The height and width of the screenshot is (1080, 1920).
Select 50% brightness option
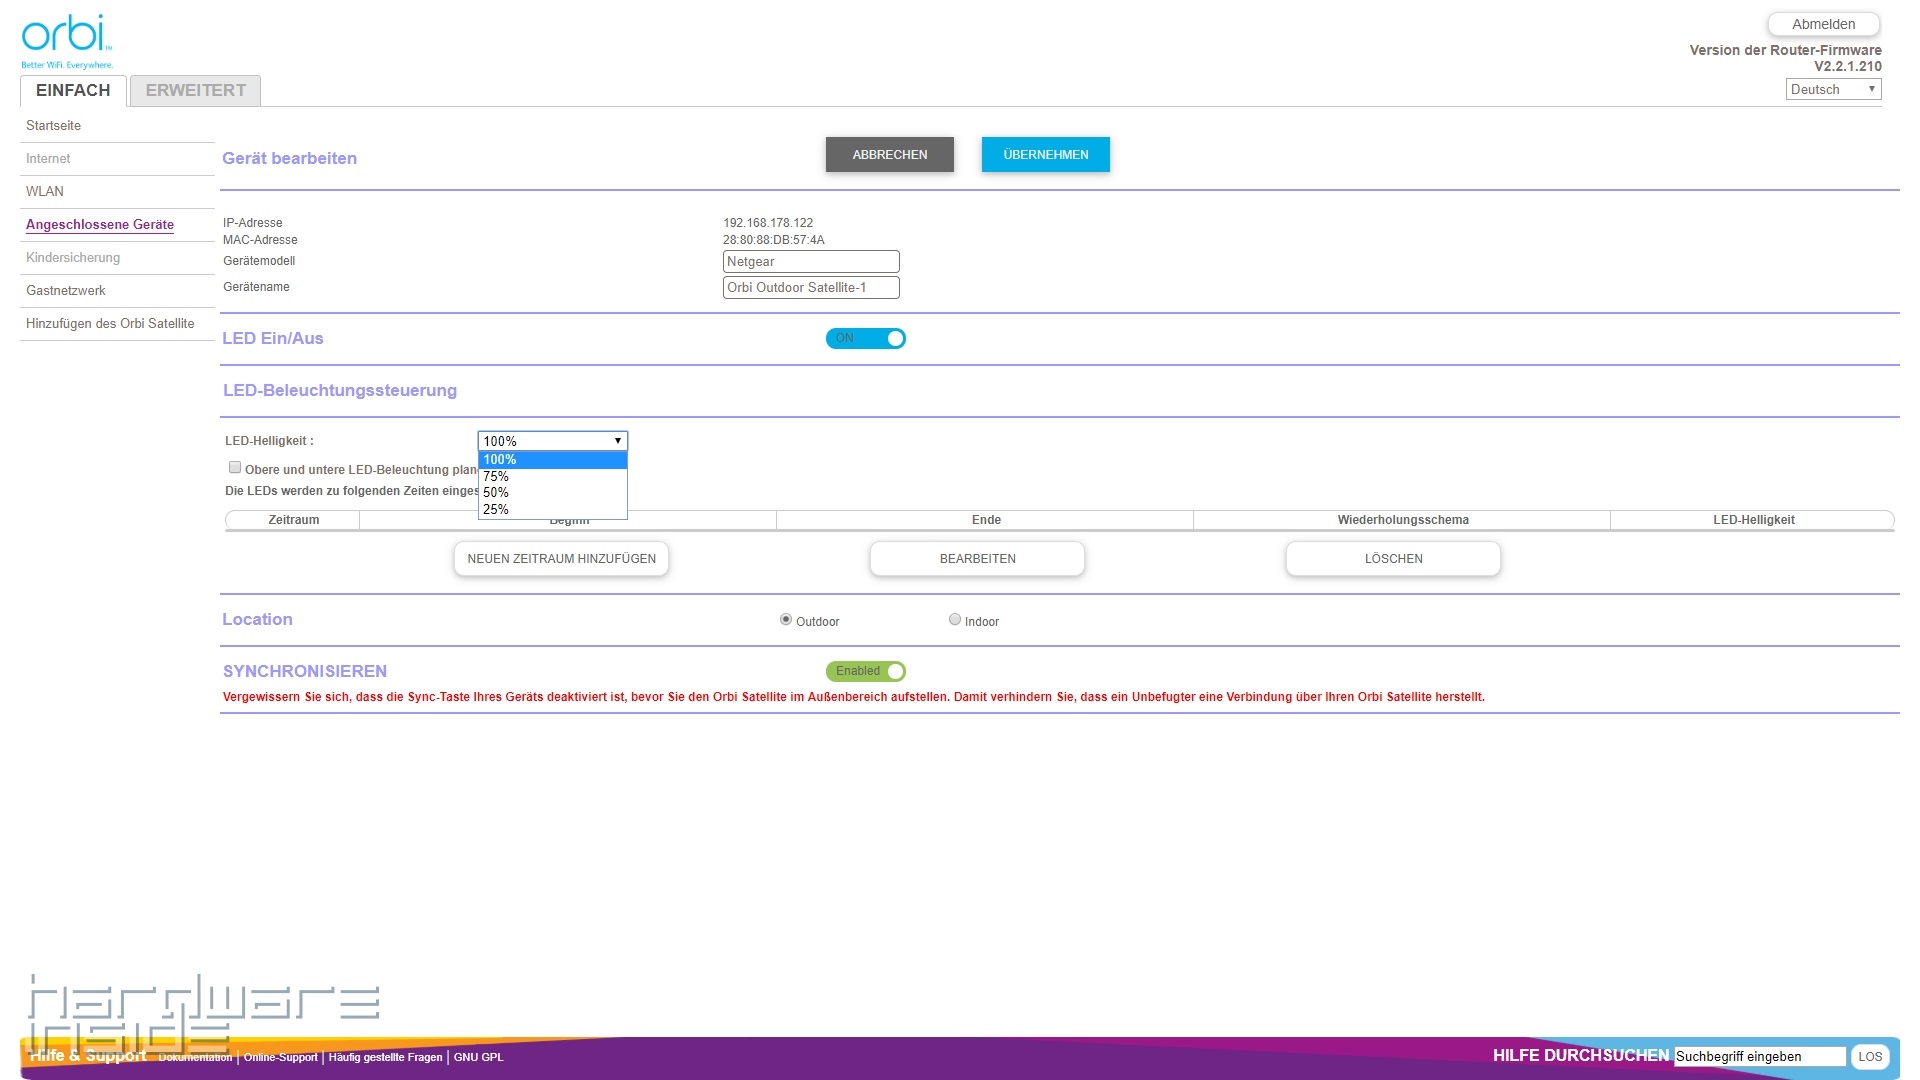[552, 492]
